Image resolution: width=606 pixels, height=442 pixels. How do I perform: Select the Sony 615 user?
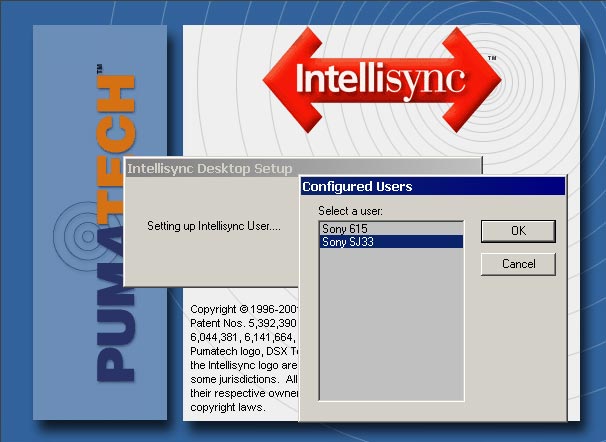pyautogui.click(x=391, y=229)
